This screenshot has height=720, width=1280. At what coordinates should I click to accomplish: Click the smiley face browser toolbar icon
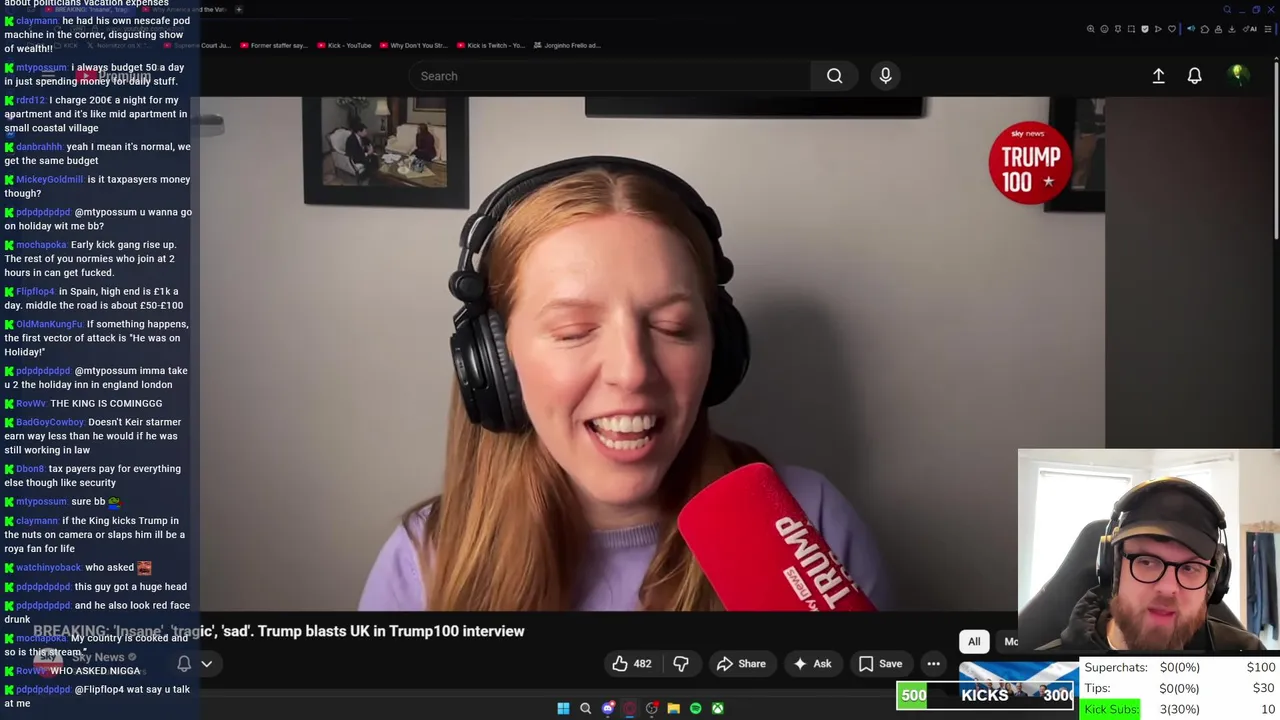[x=1104, y=29]
